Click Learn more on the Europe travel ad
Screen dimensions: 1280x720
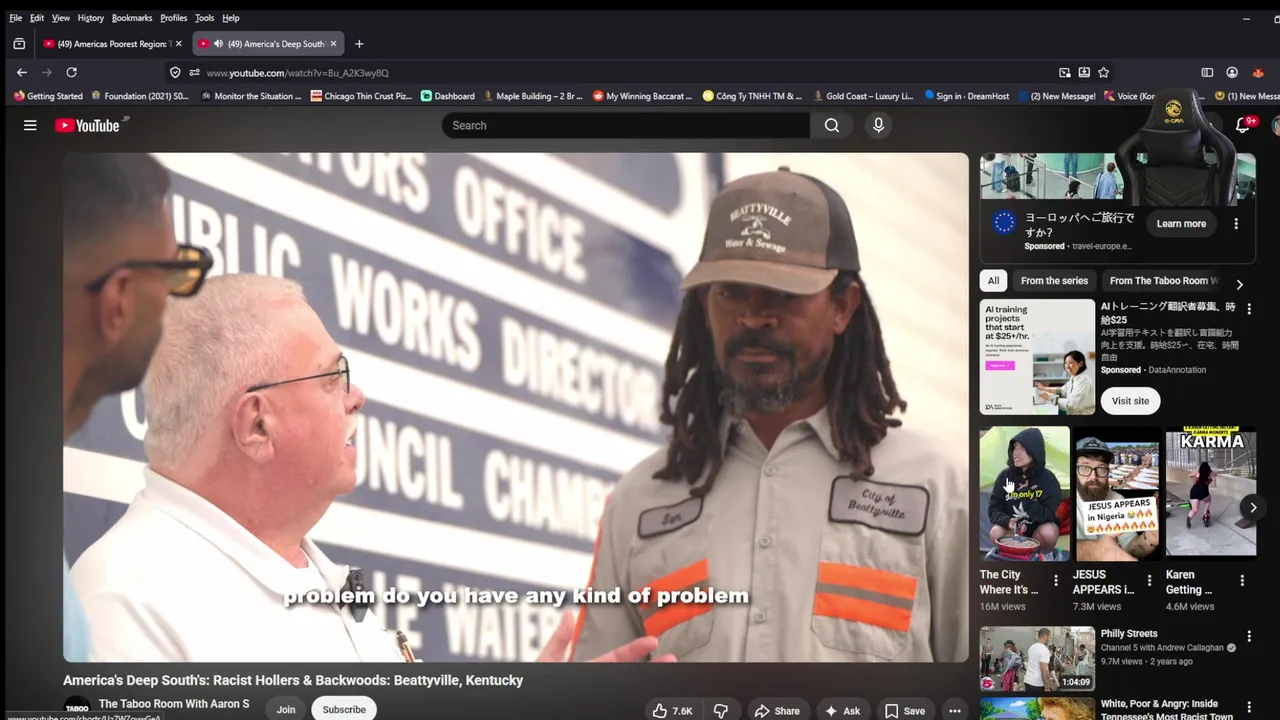click(1181, 224)
